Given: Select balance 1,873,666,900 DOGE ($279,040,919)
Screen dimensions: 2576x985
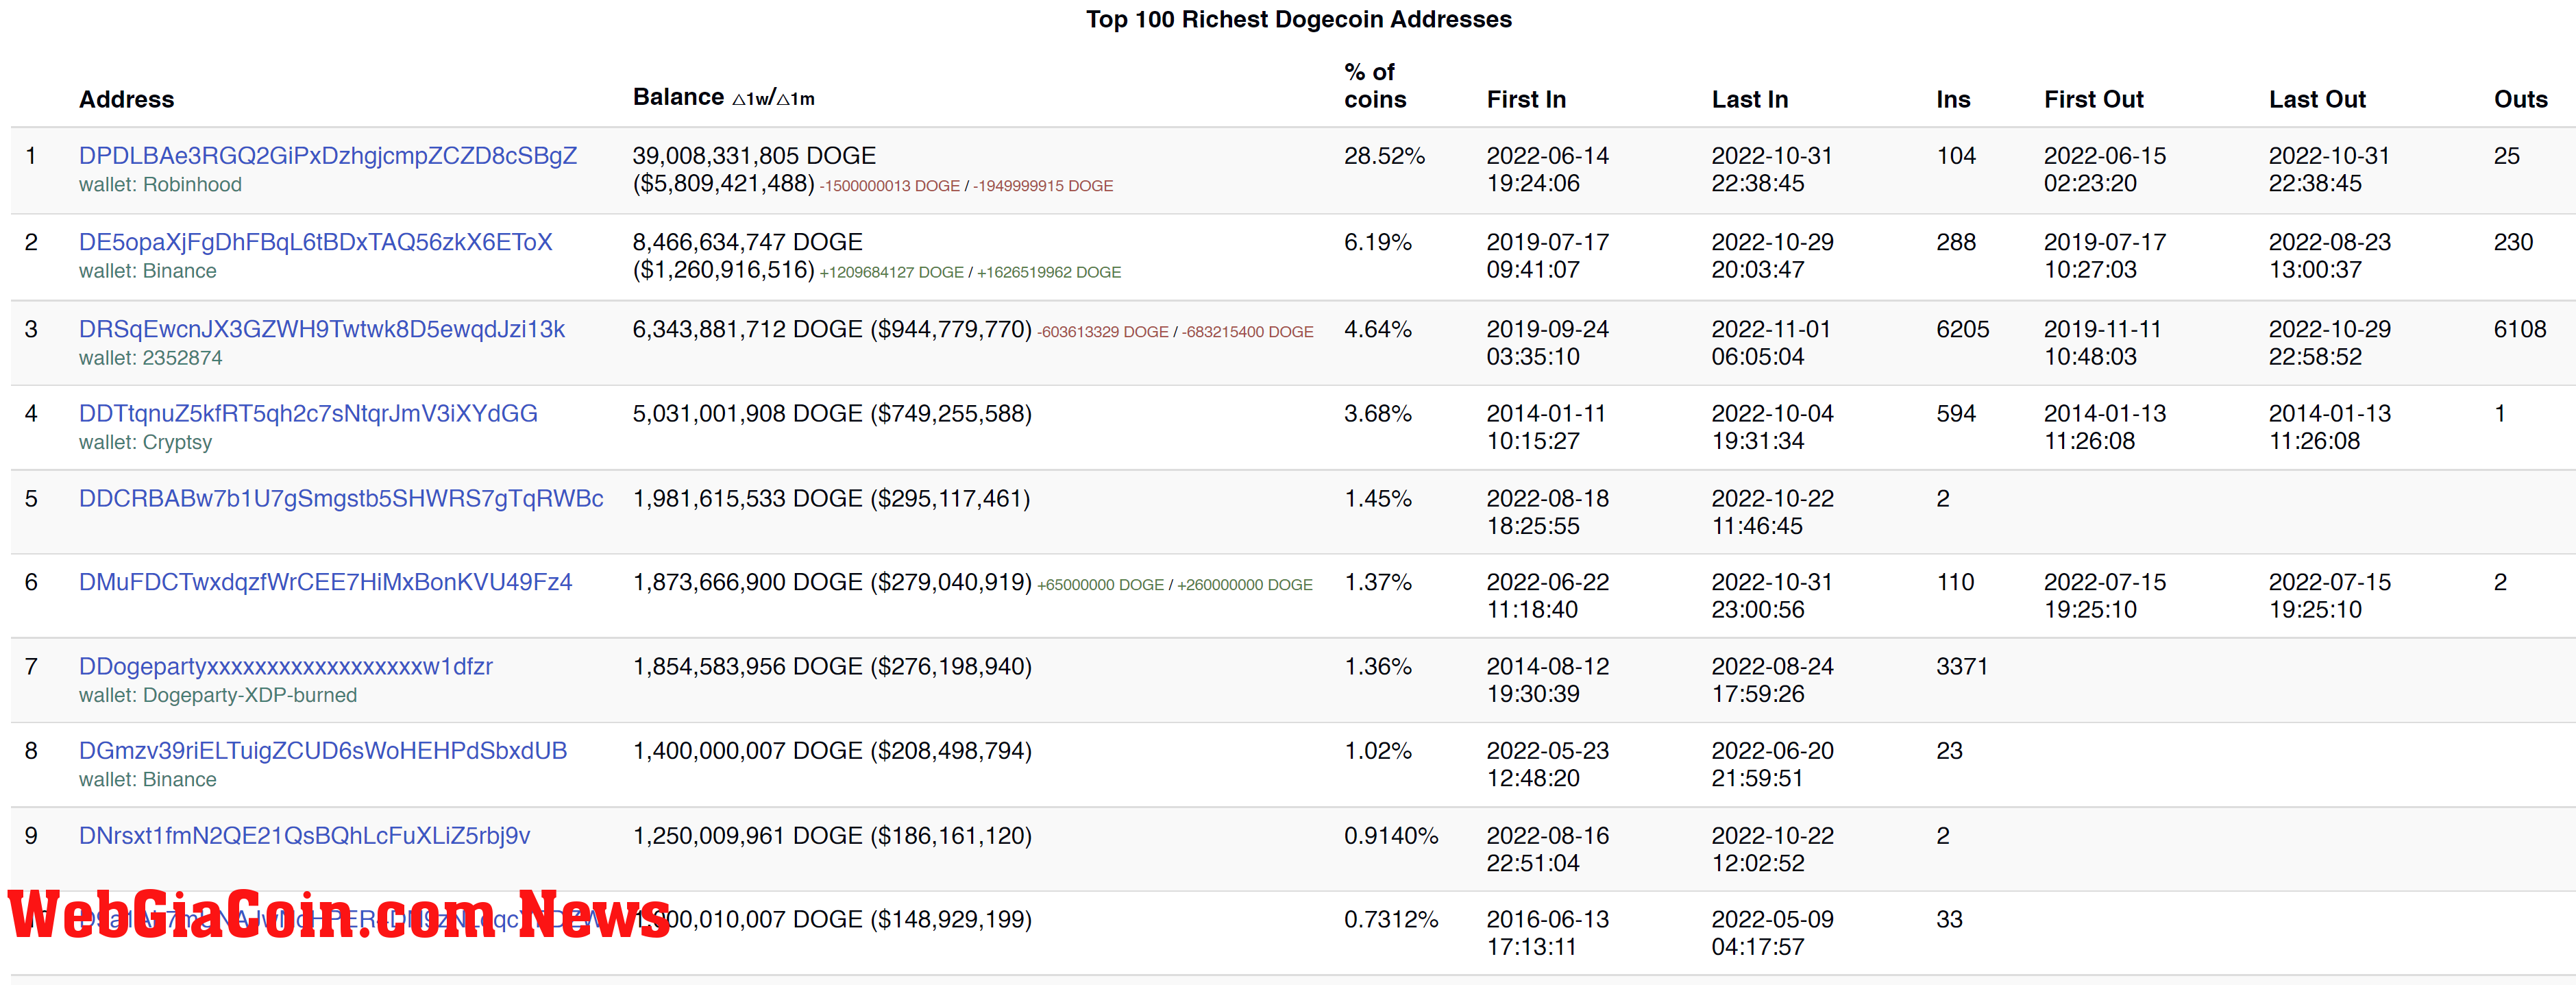Looking at the screenshot, I should coord(832,582).
